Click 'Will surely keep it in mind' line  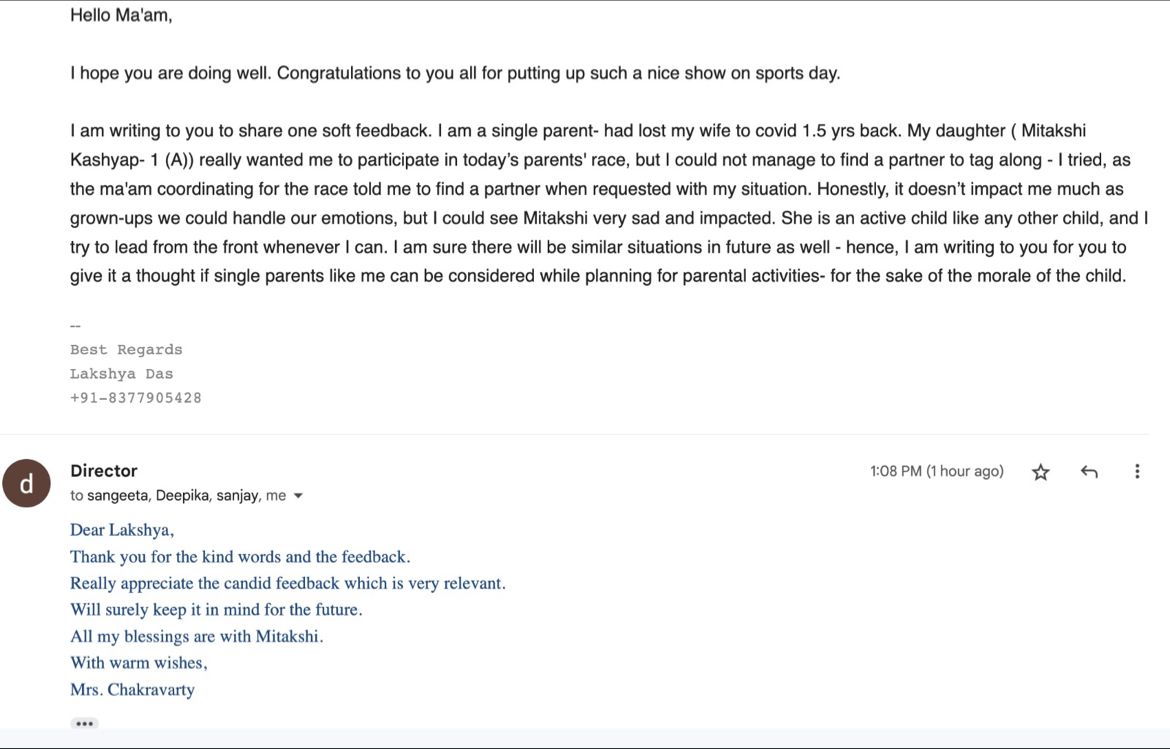pos(216,610)
